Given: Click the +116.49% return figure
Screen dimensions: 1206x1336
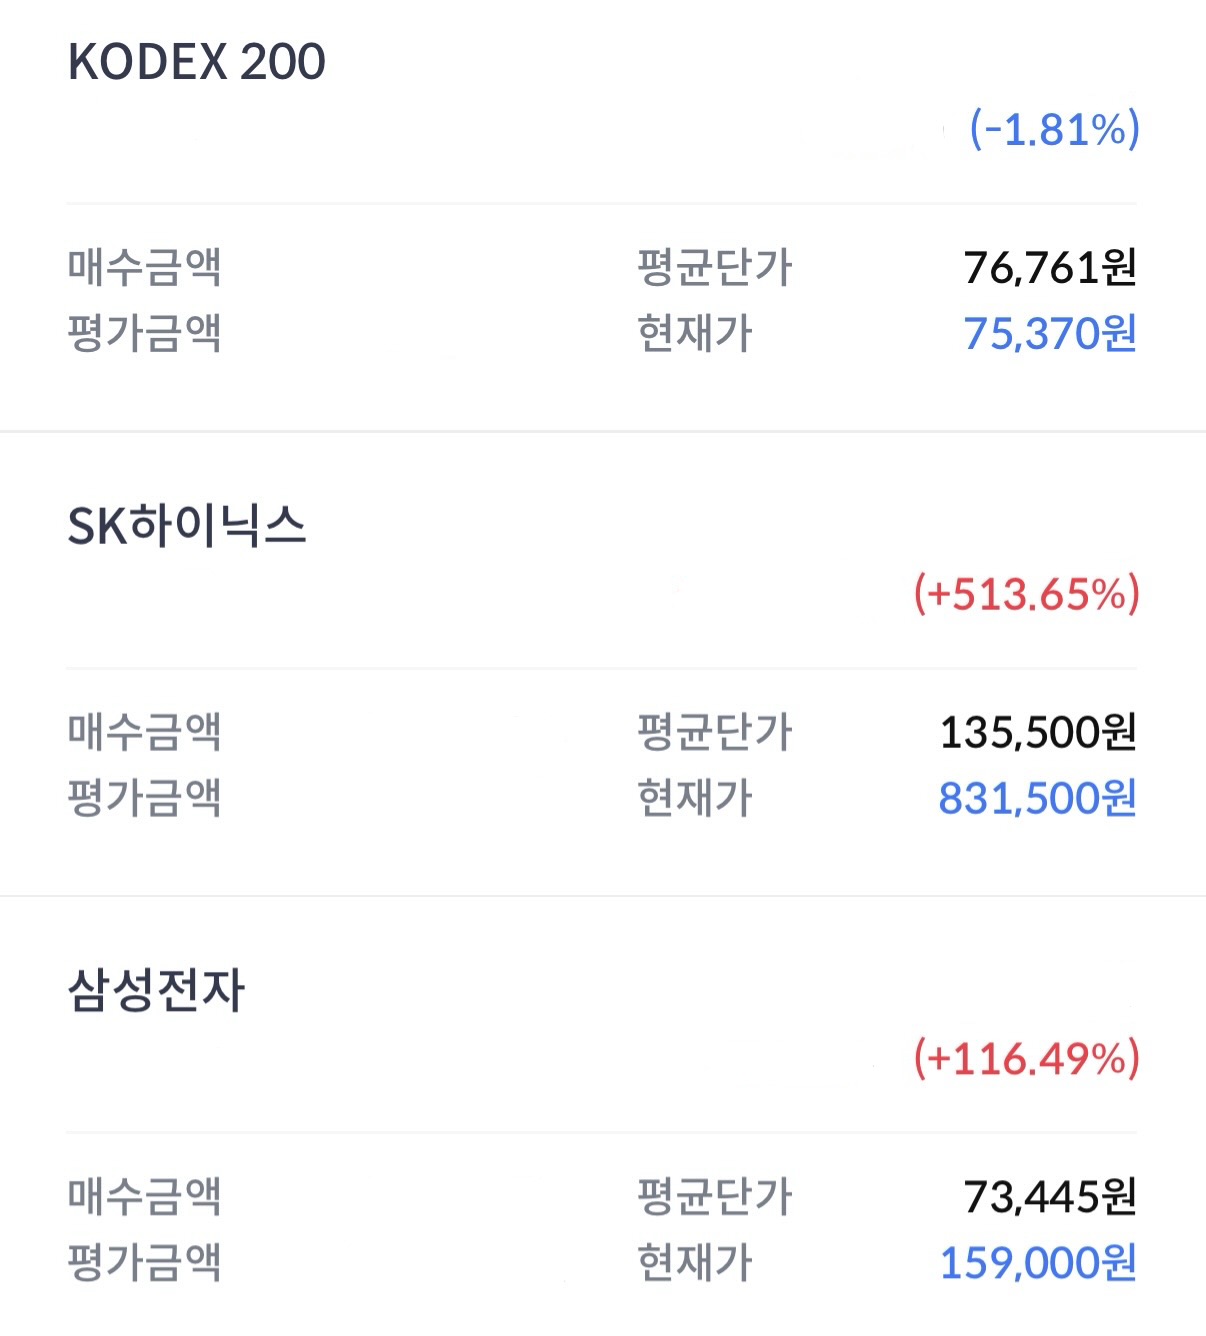Looking at the screenshot, I should (x=1027, y=1058).
